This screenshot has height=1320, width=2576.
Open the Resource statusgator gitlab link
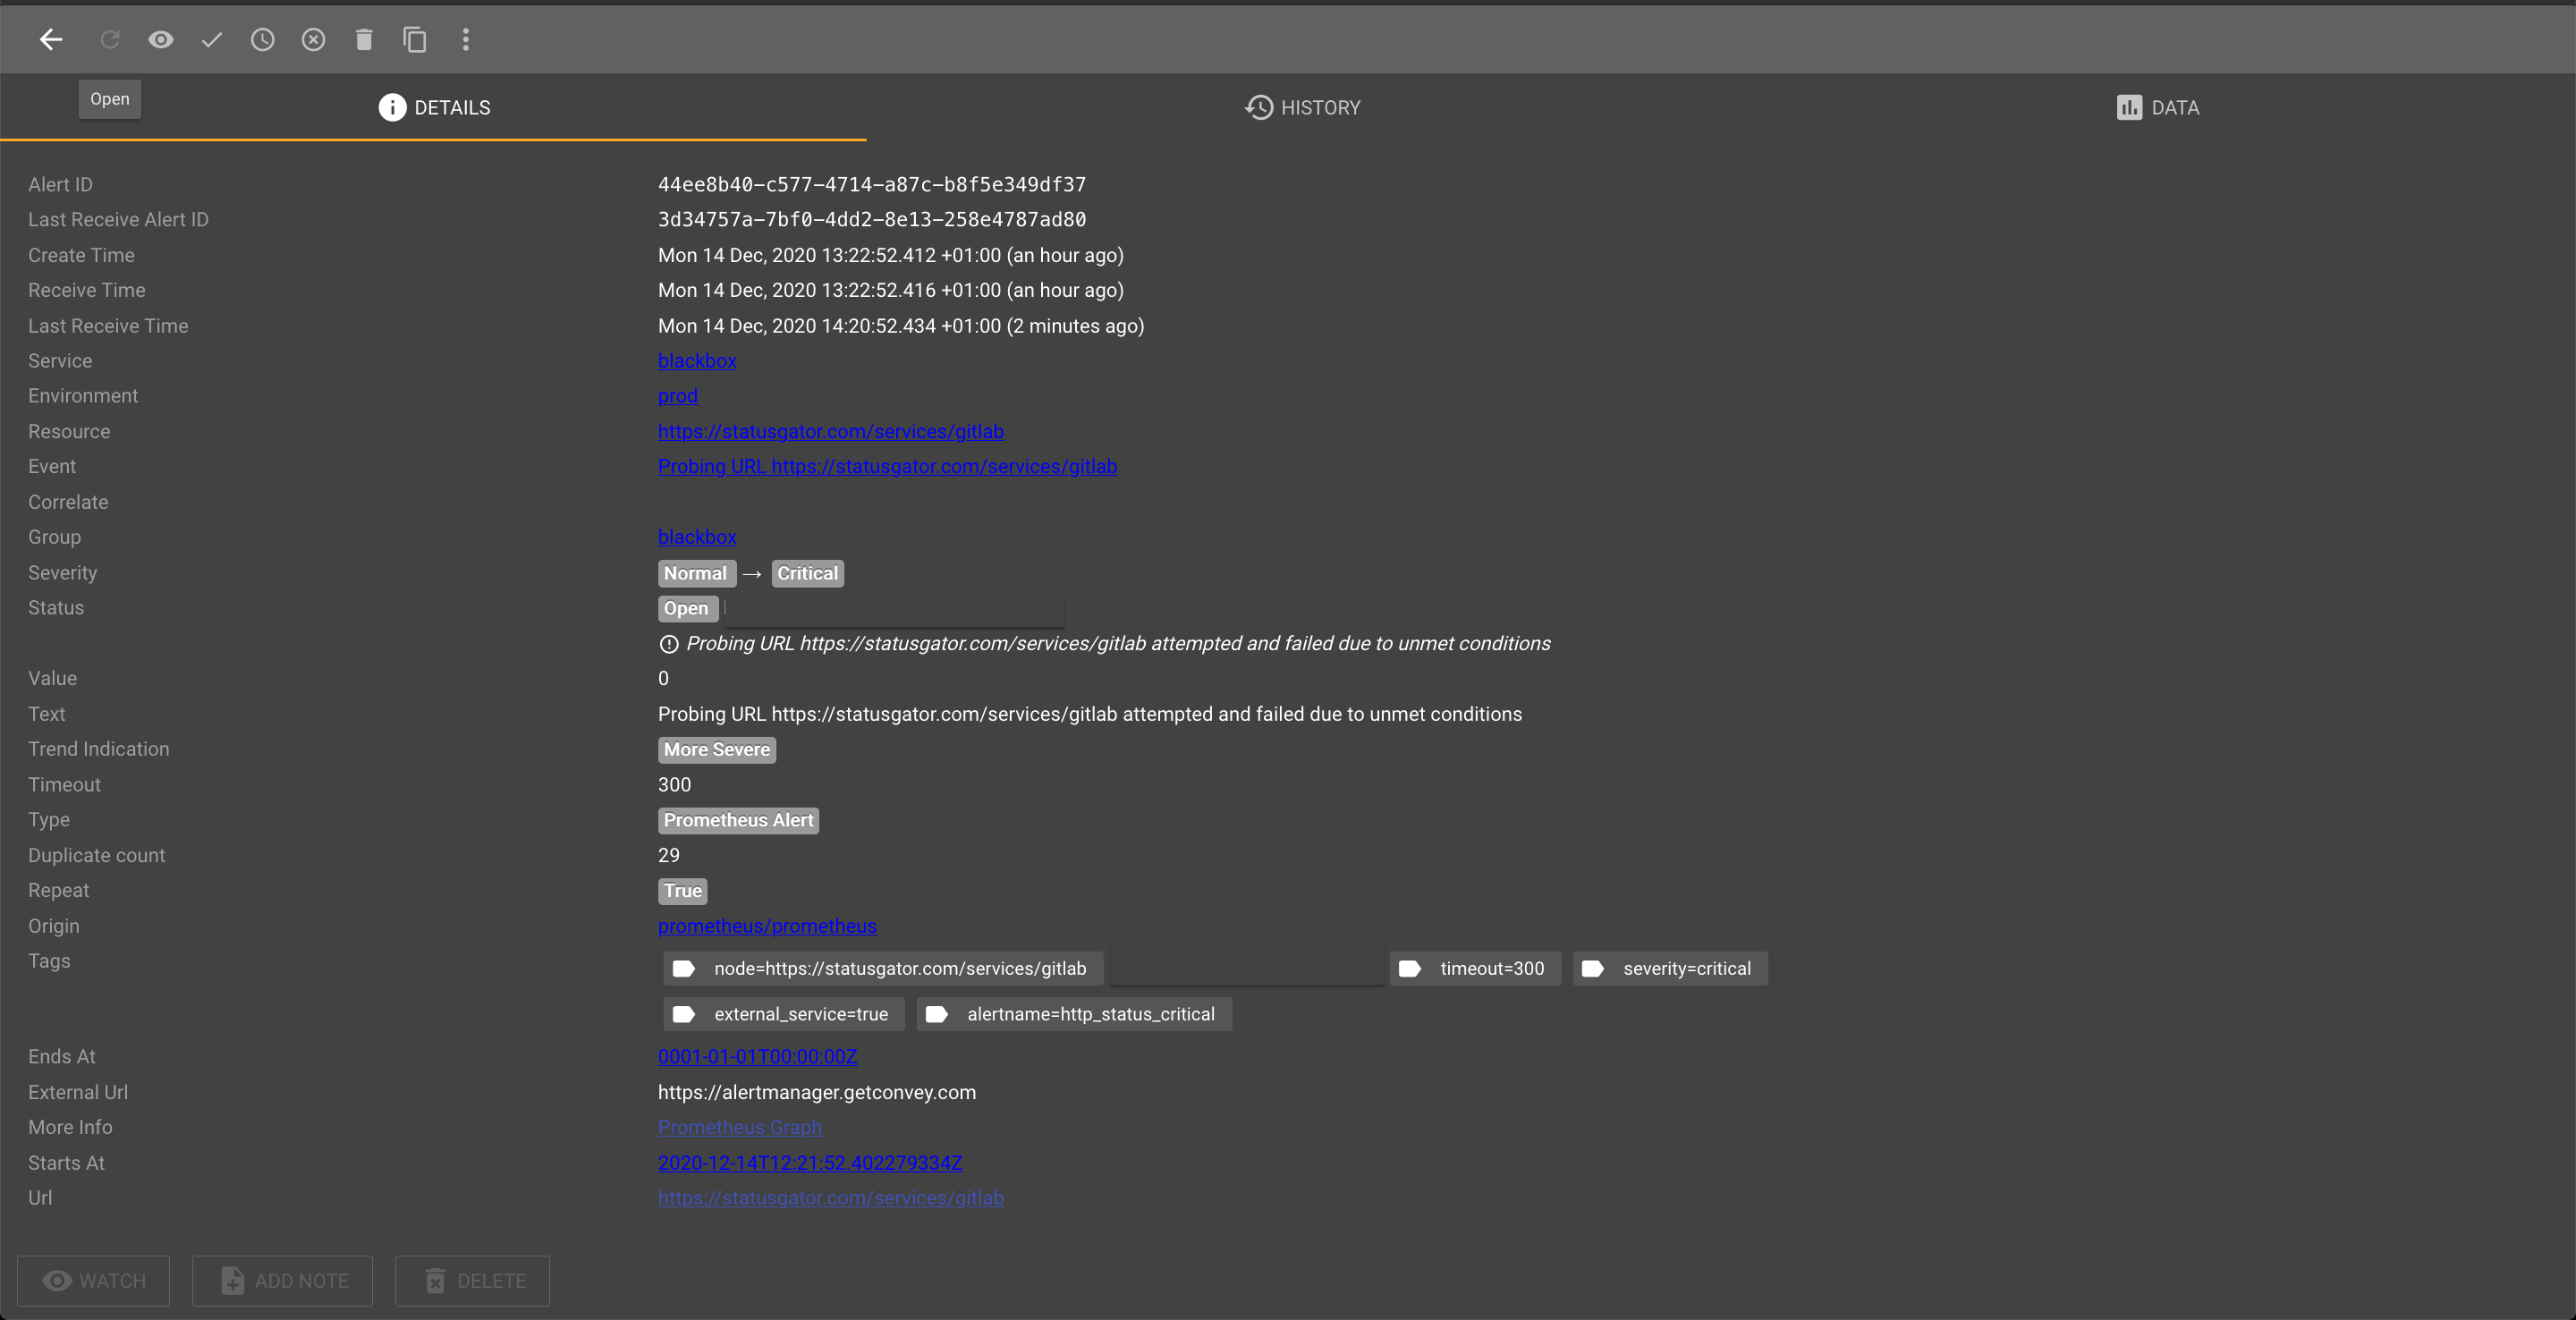pos(831,431)
